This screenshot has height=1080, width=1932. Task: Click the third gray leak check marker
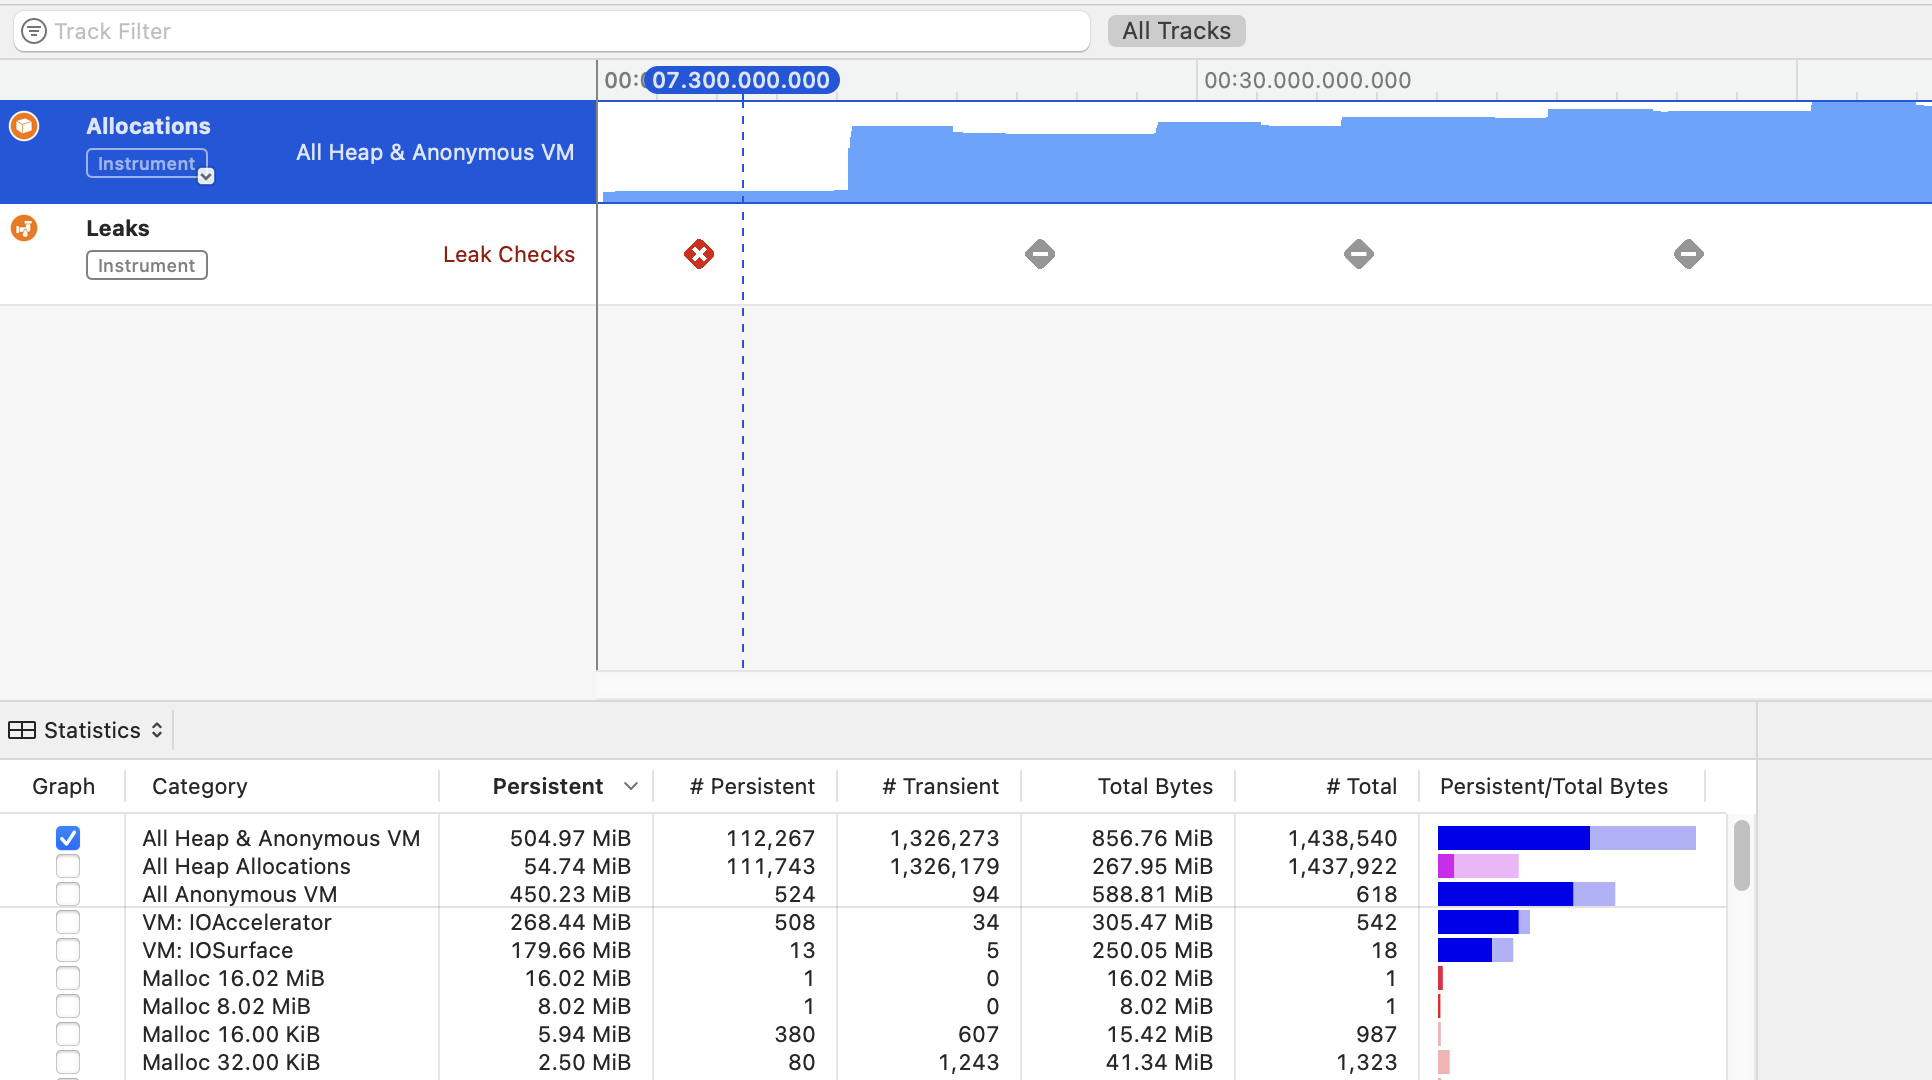click(1688, 254)
